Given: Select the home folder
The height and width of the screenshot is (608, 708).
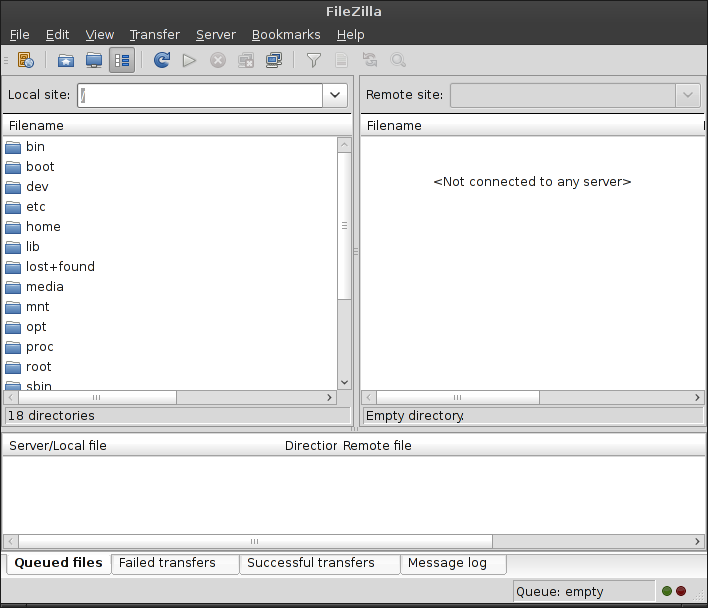Looking at the screenshot, I should point(43,227).
